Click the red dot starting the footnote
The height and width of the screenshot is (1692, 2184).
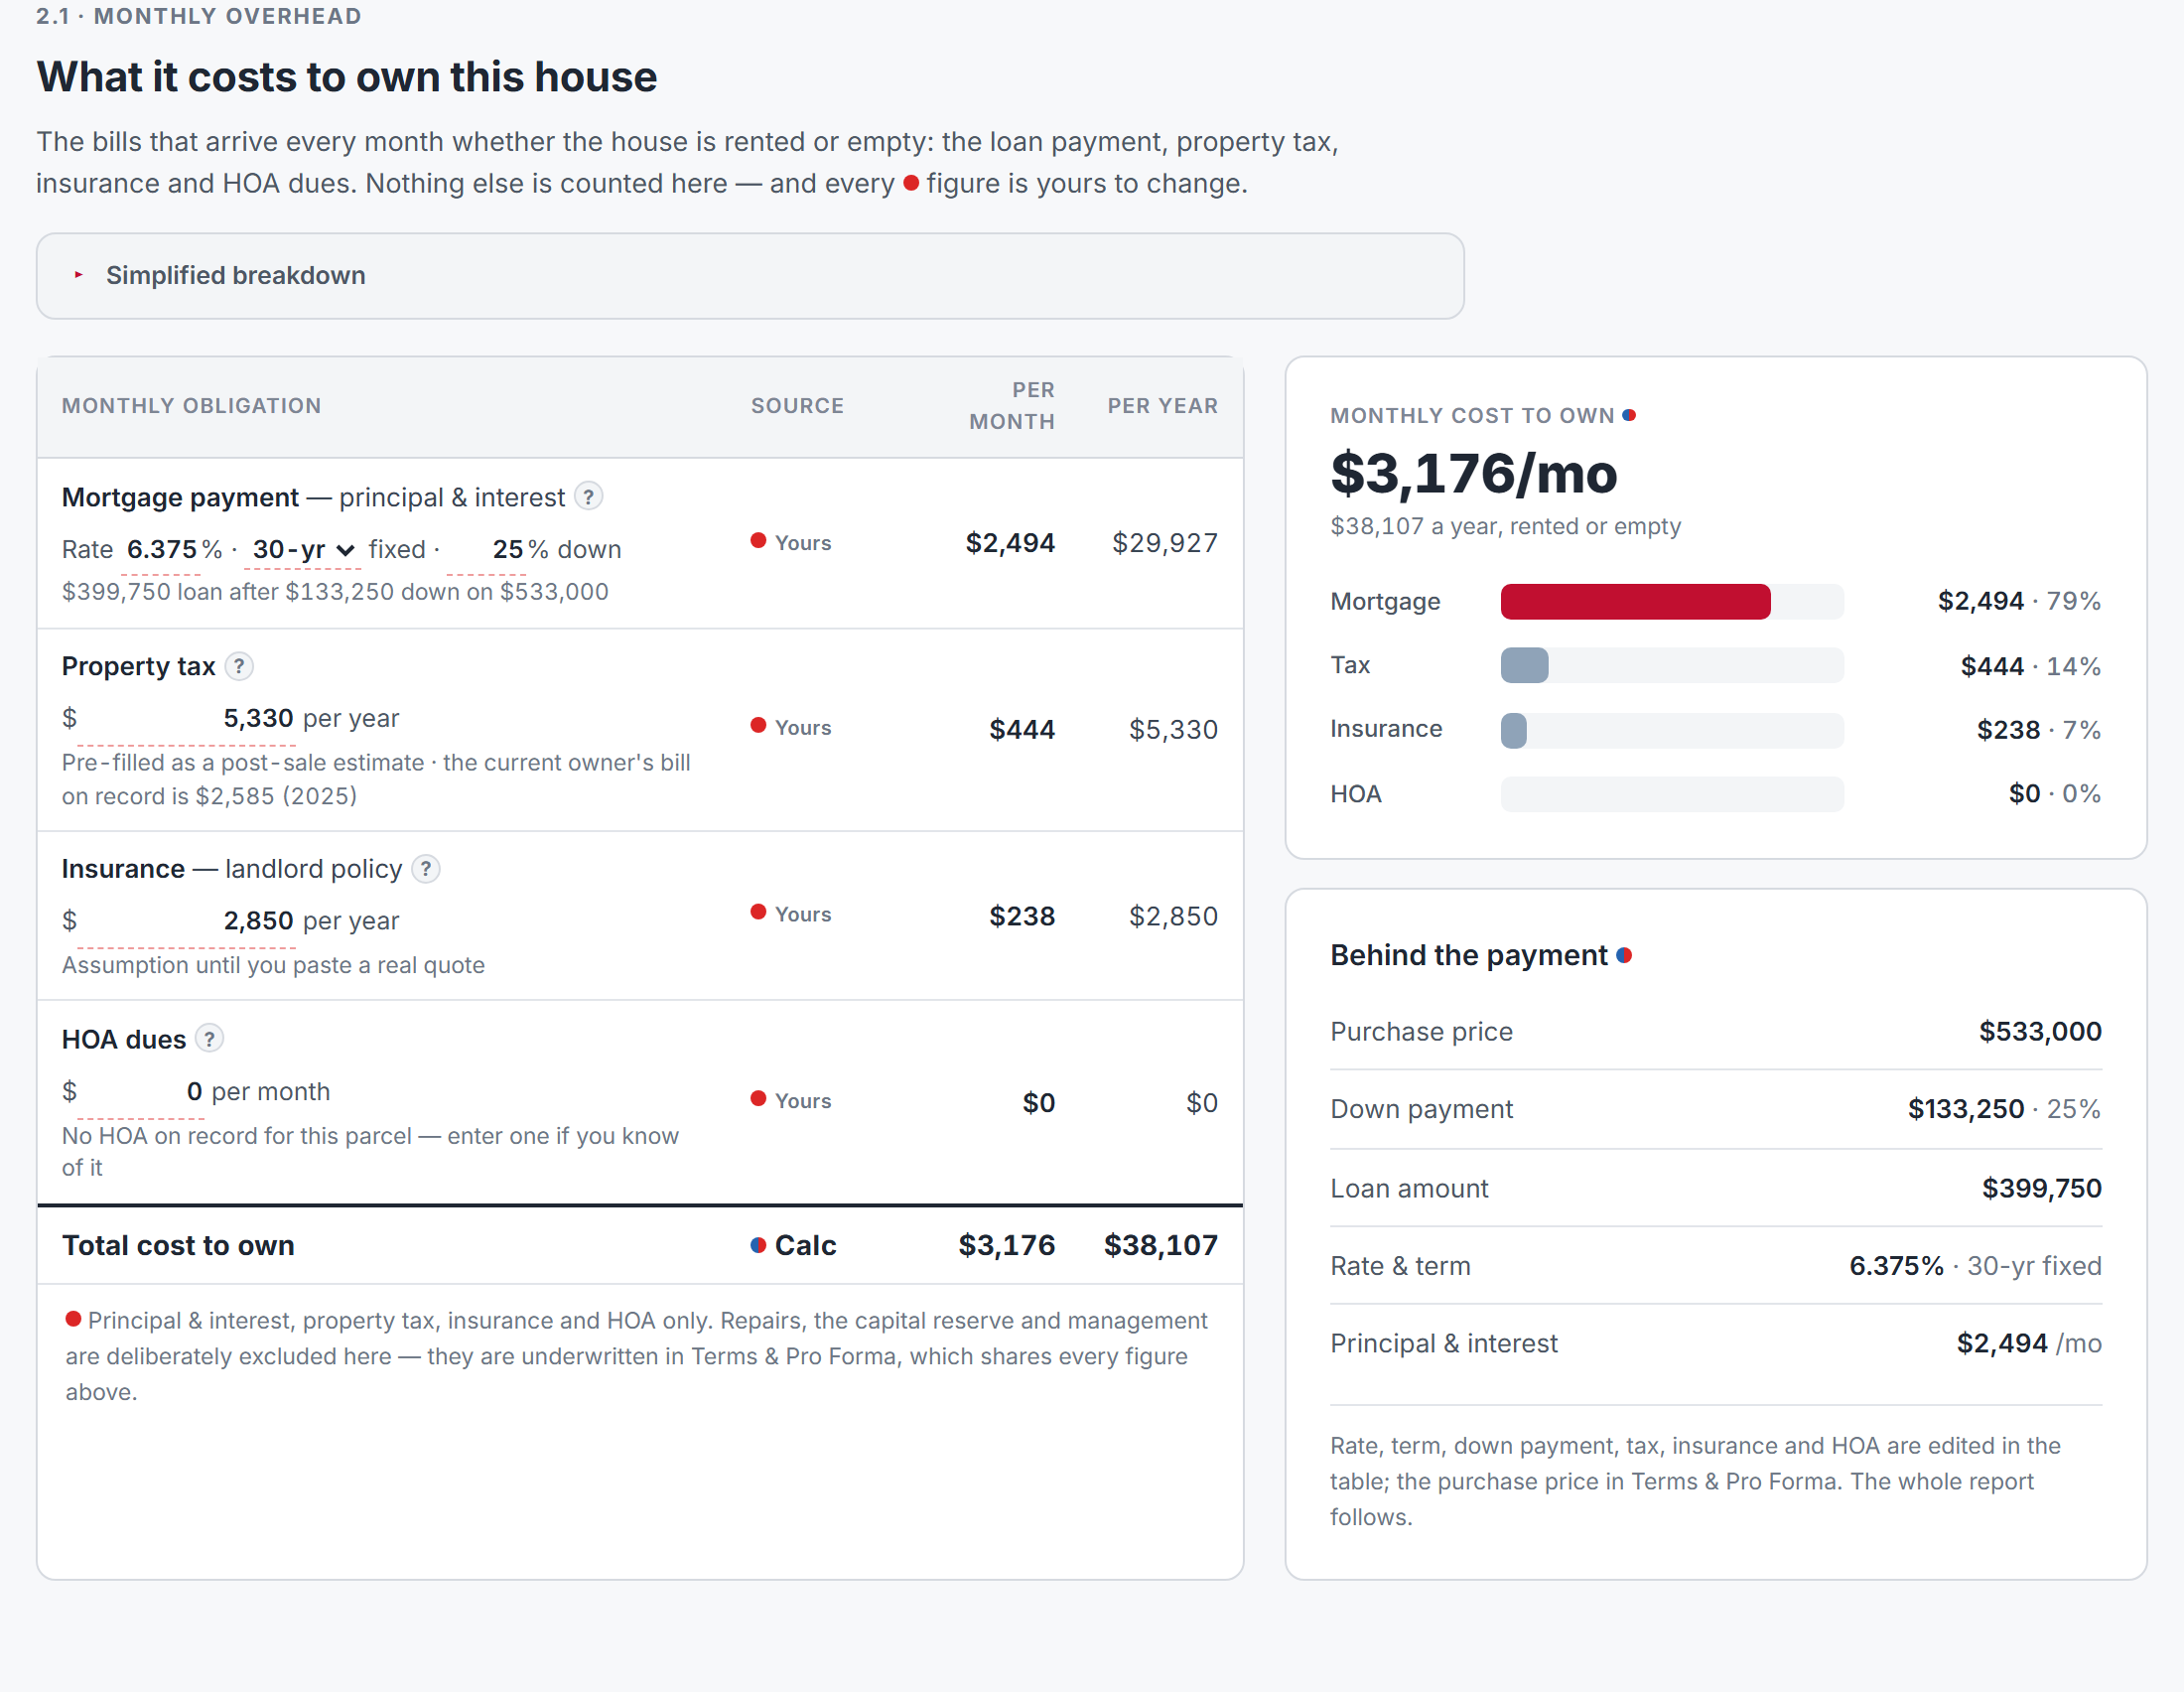pos(73,1320)
